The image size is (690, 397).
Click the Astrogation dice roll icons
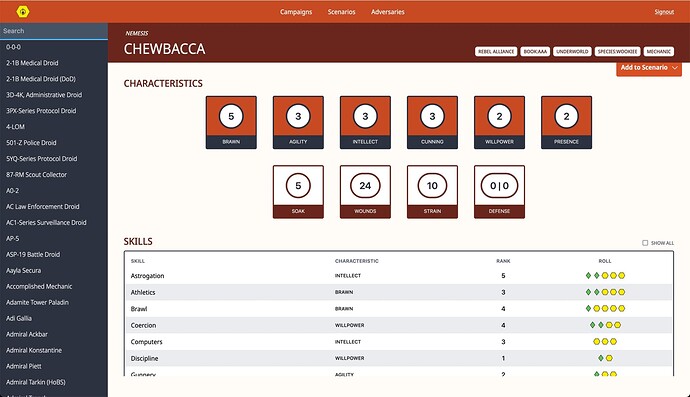pyautogui.click(x=605, y=276)
